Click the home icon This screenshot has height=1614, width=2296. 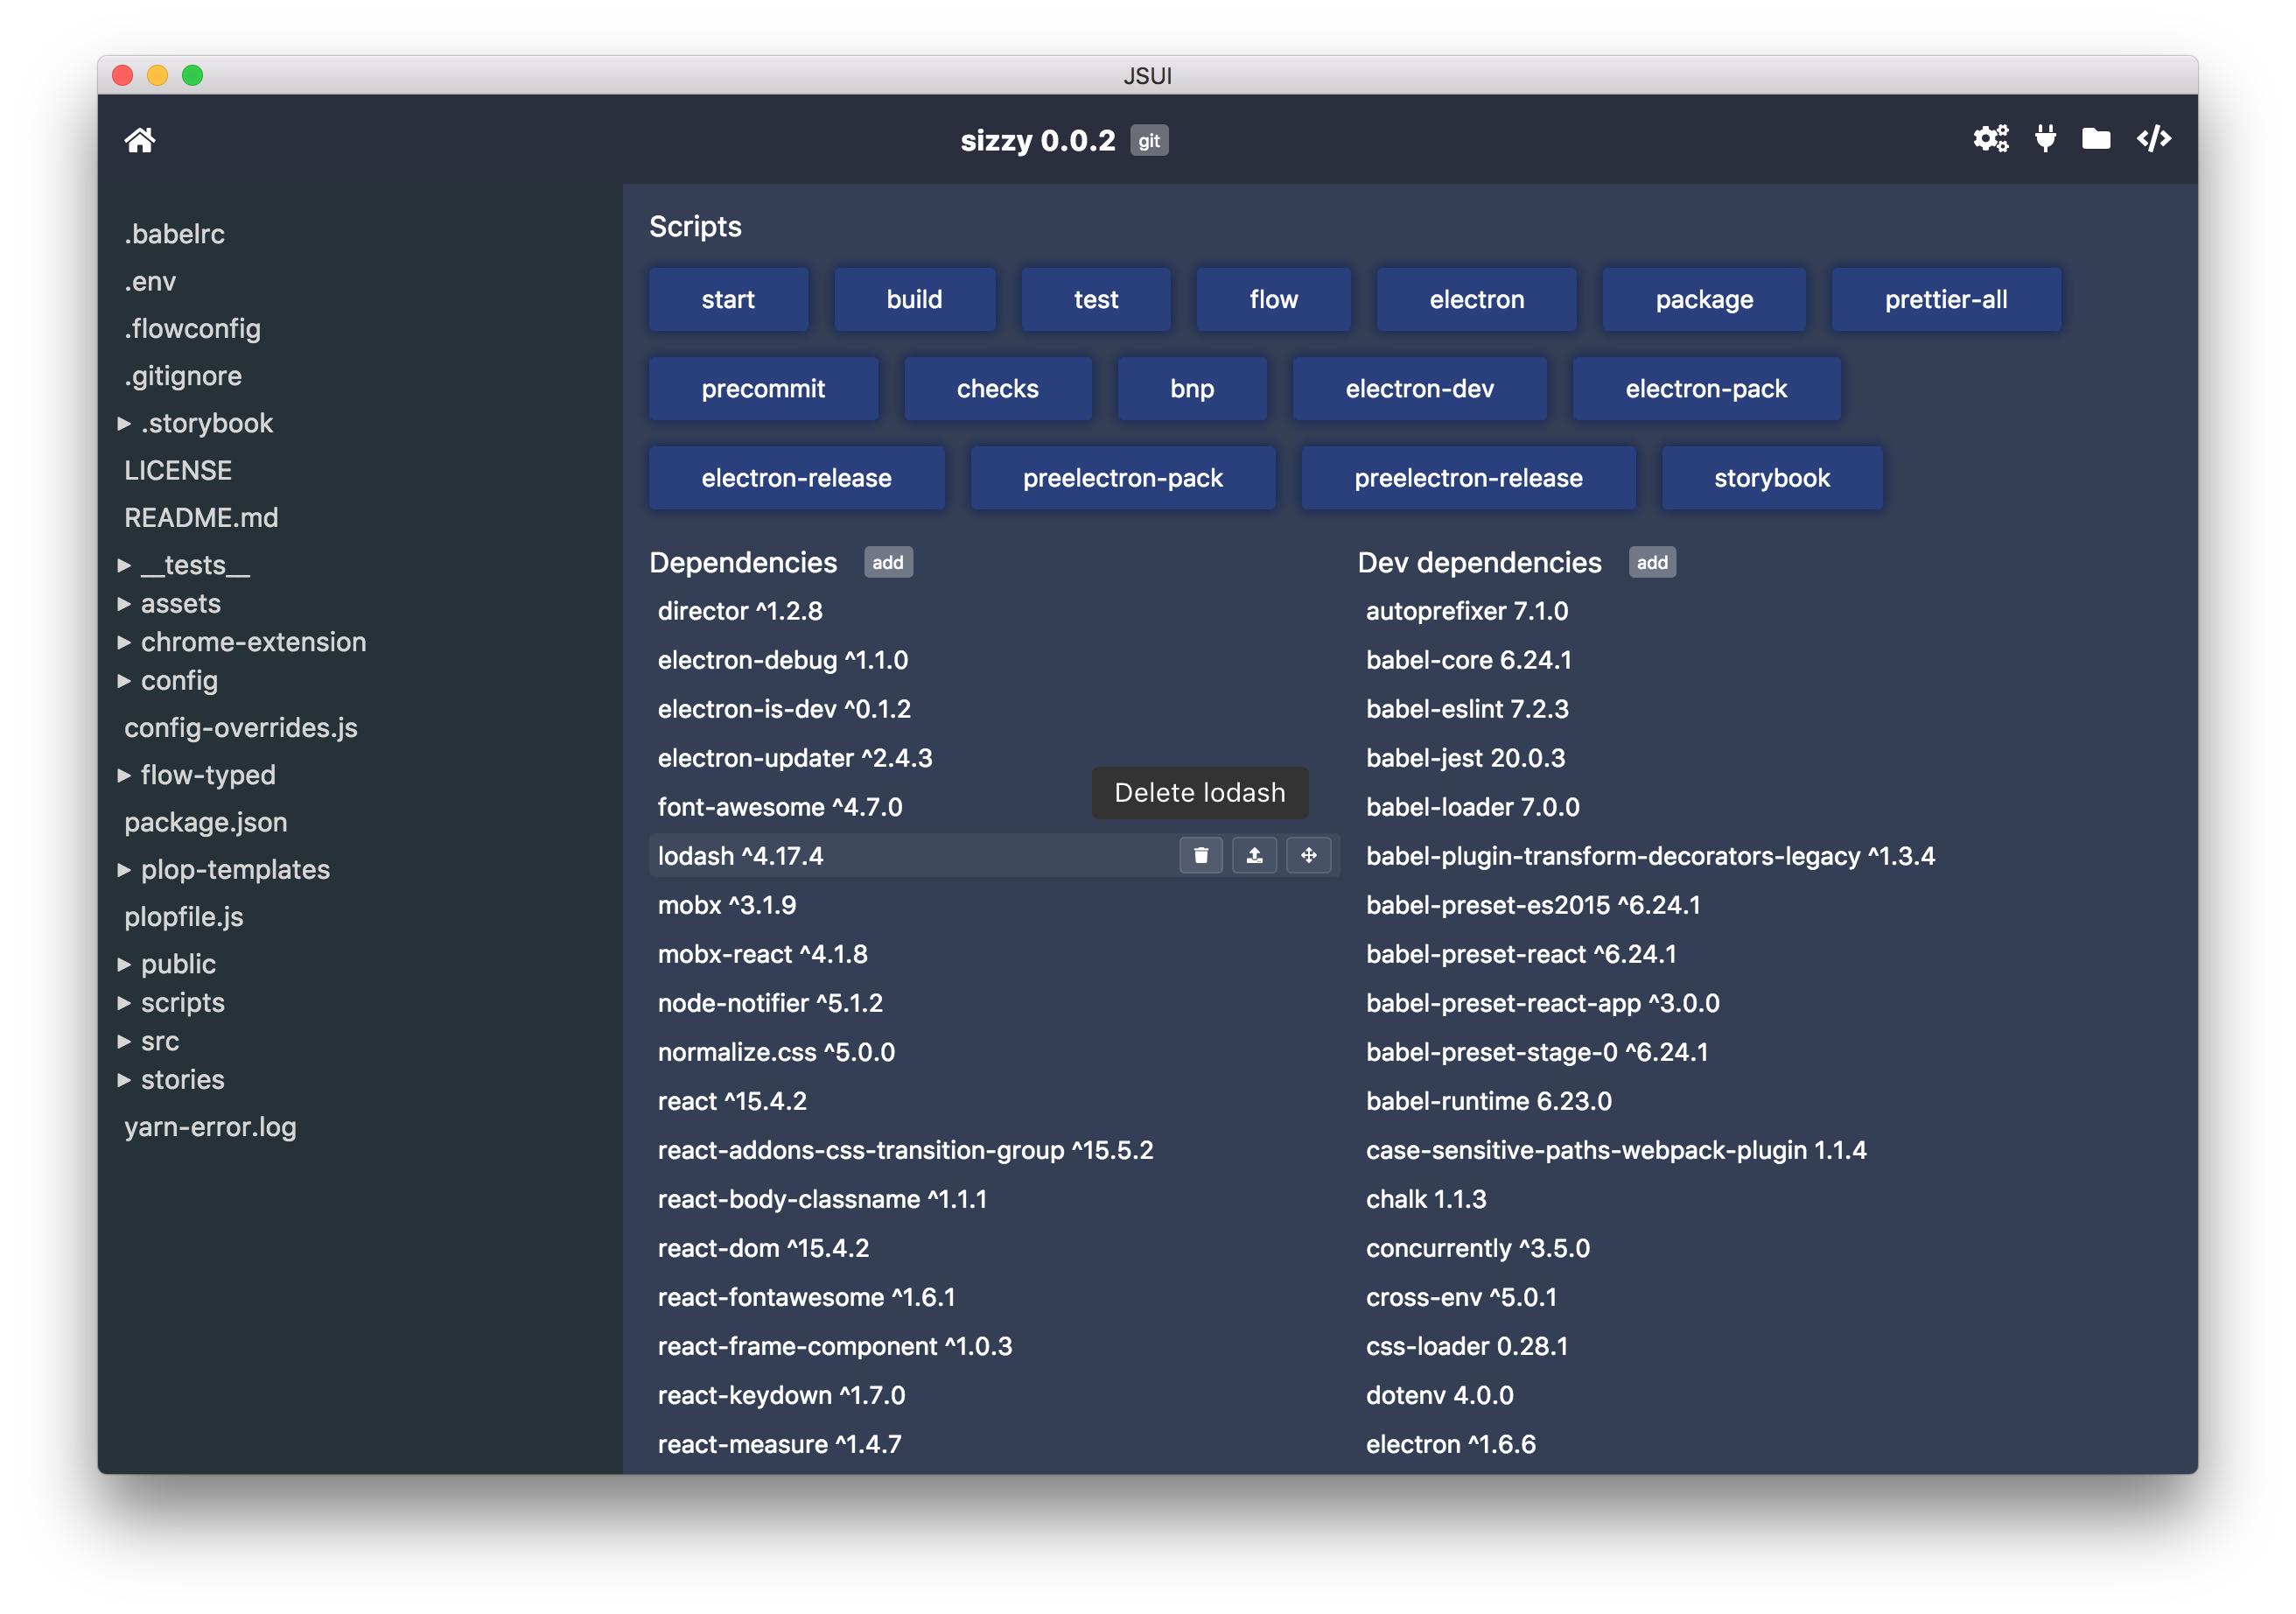[x=140, y=140]
